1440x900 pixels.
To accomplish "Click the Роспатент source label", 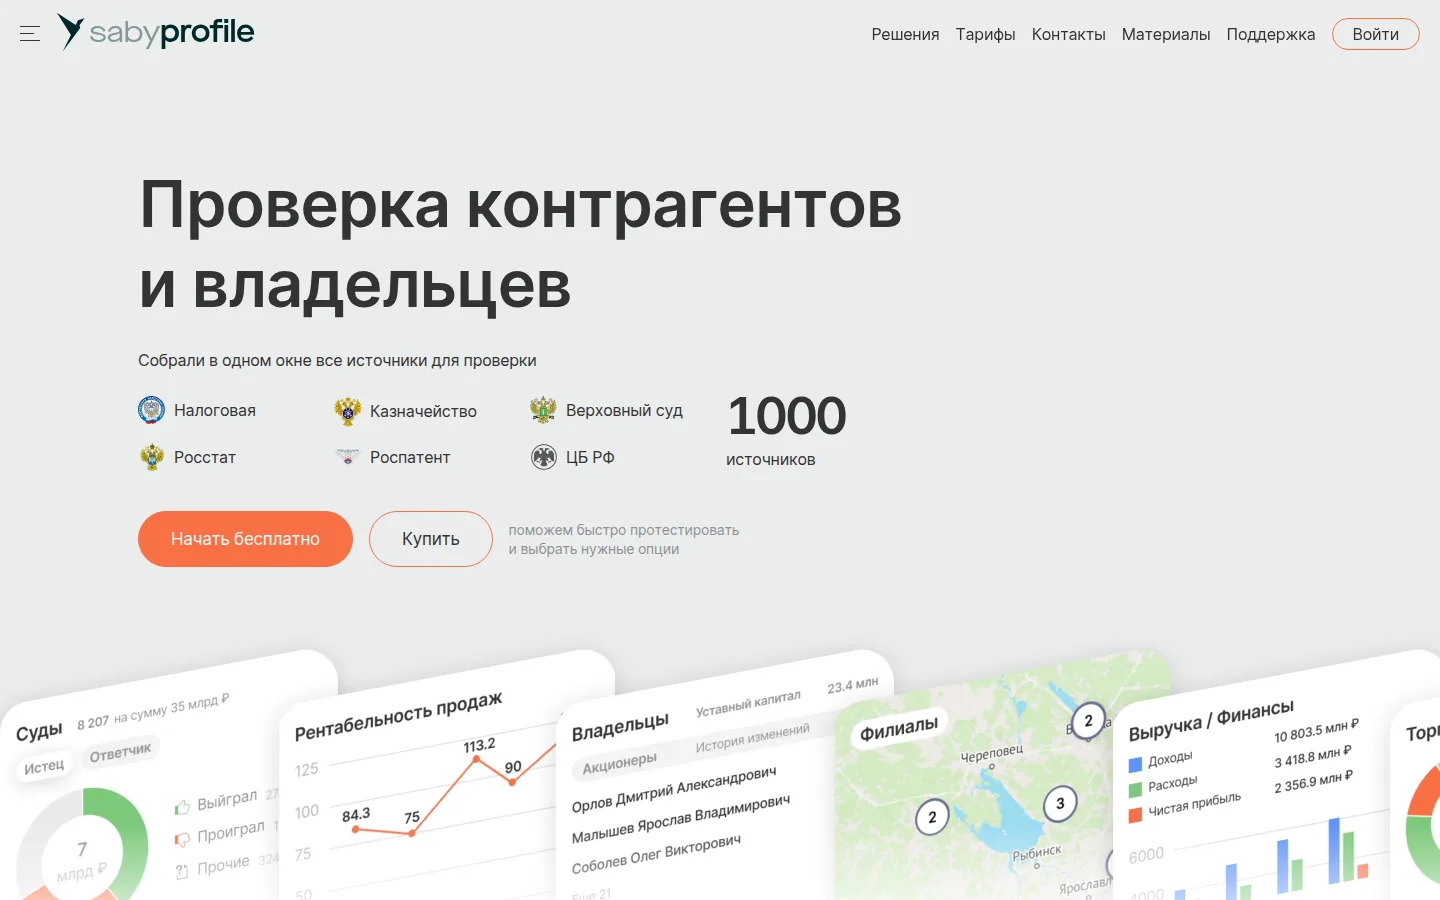I will click(x=410, y=457).
